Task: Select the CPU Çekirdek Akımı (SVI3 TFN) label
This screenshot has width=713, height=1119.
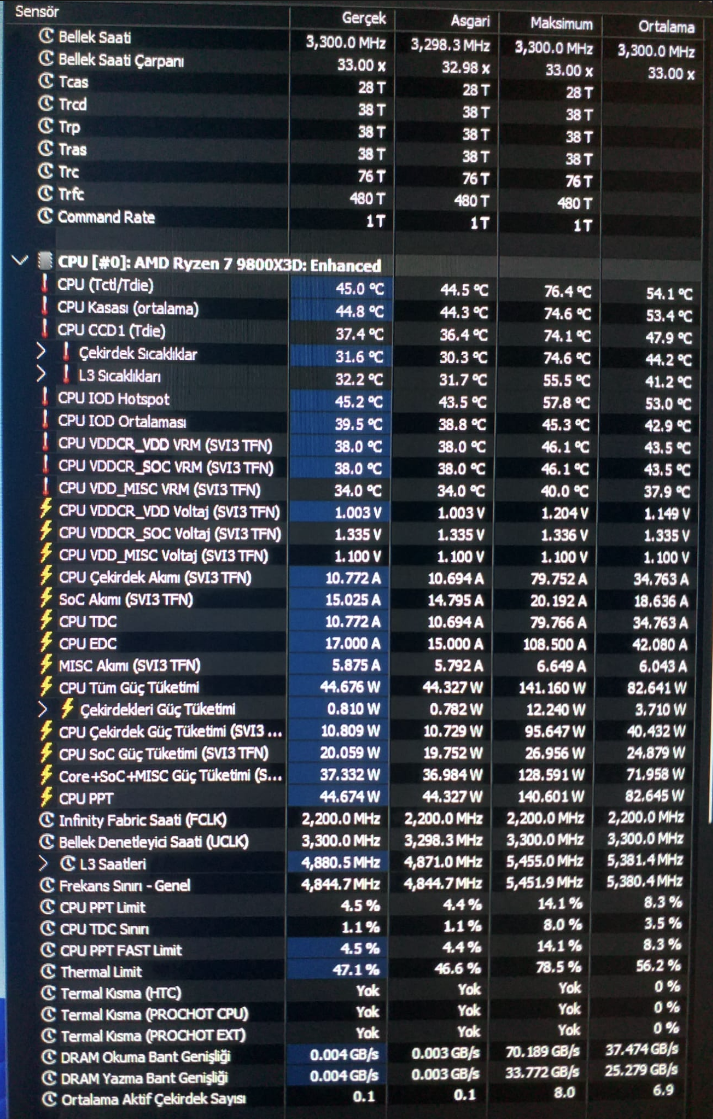Action: (155, 577)
